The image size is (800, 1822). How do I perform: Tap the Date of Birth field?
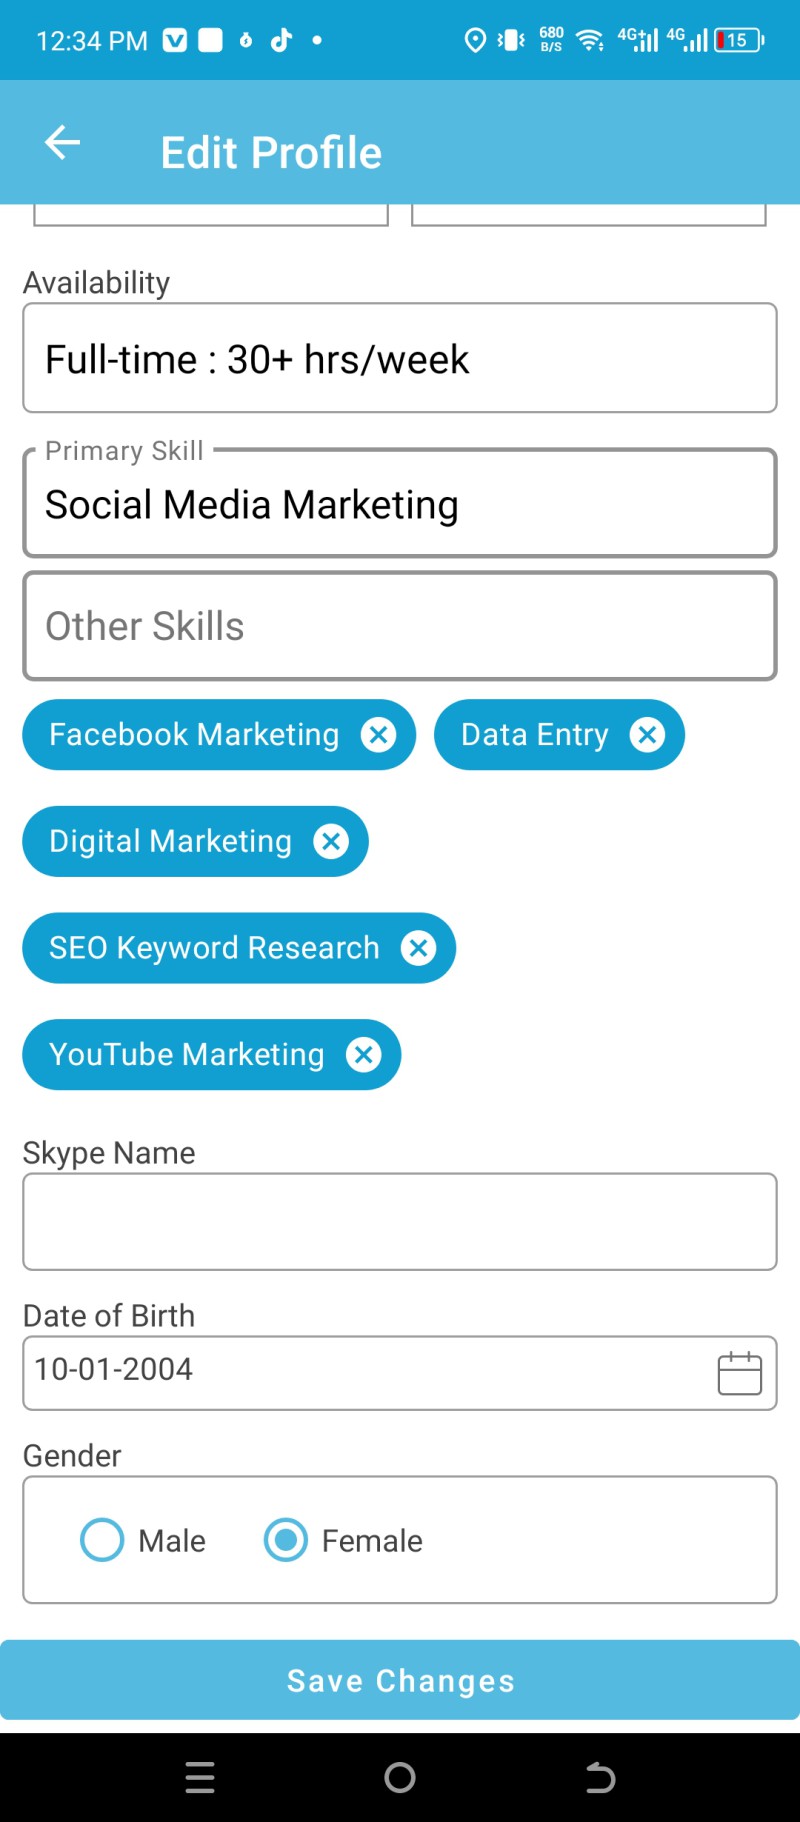(x=400, y=1373)
